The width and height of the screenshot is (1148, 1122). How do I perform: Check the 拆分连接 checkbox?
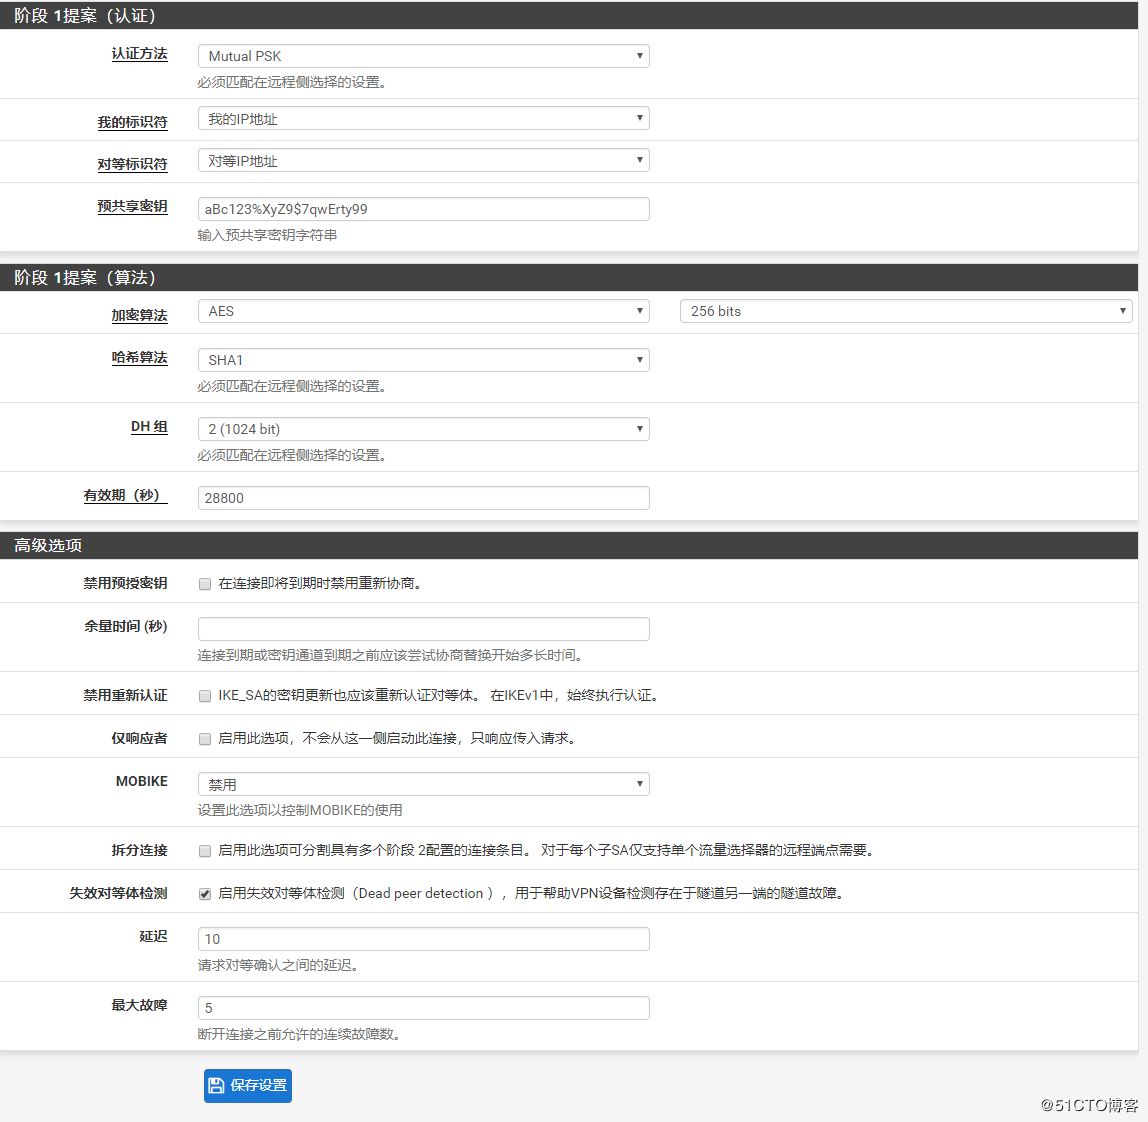(x=205, y=851)
